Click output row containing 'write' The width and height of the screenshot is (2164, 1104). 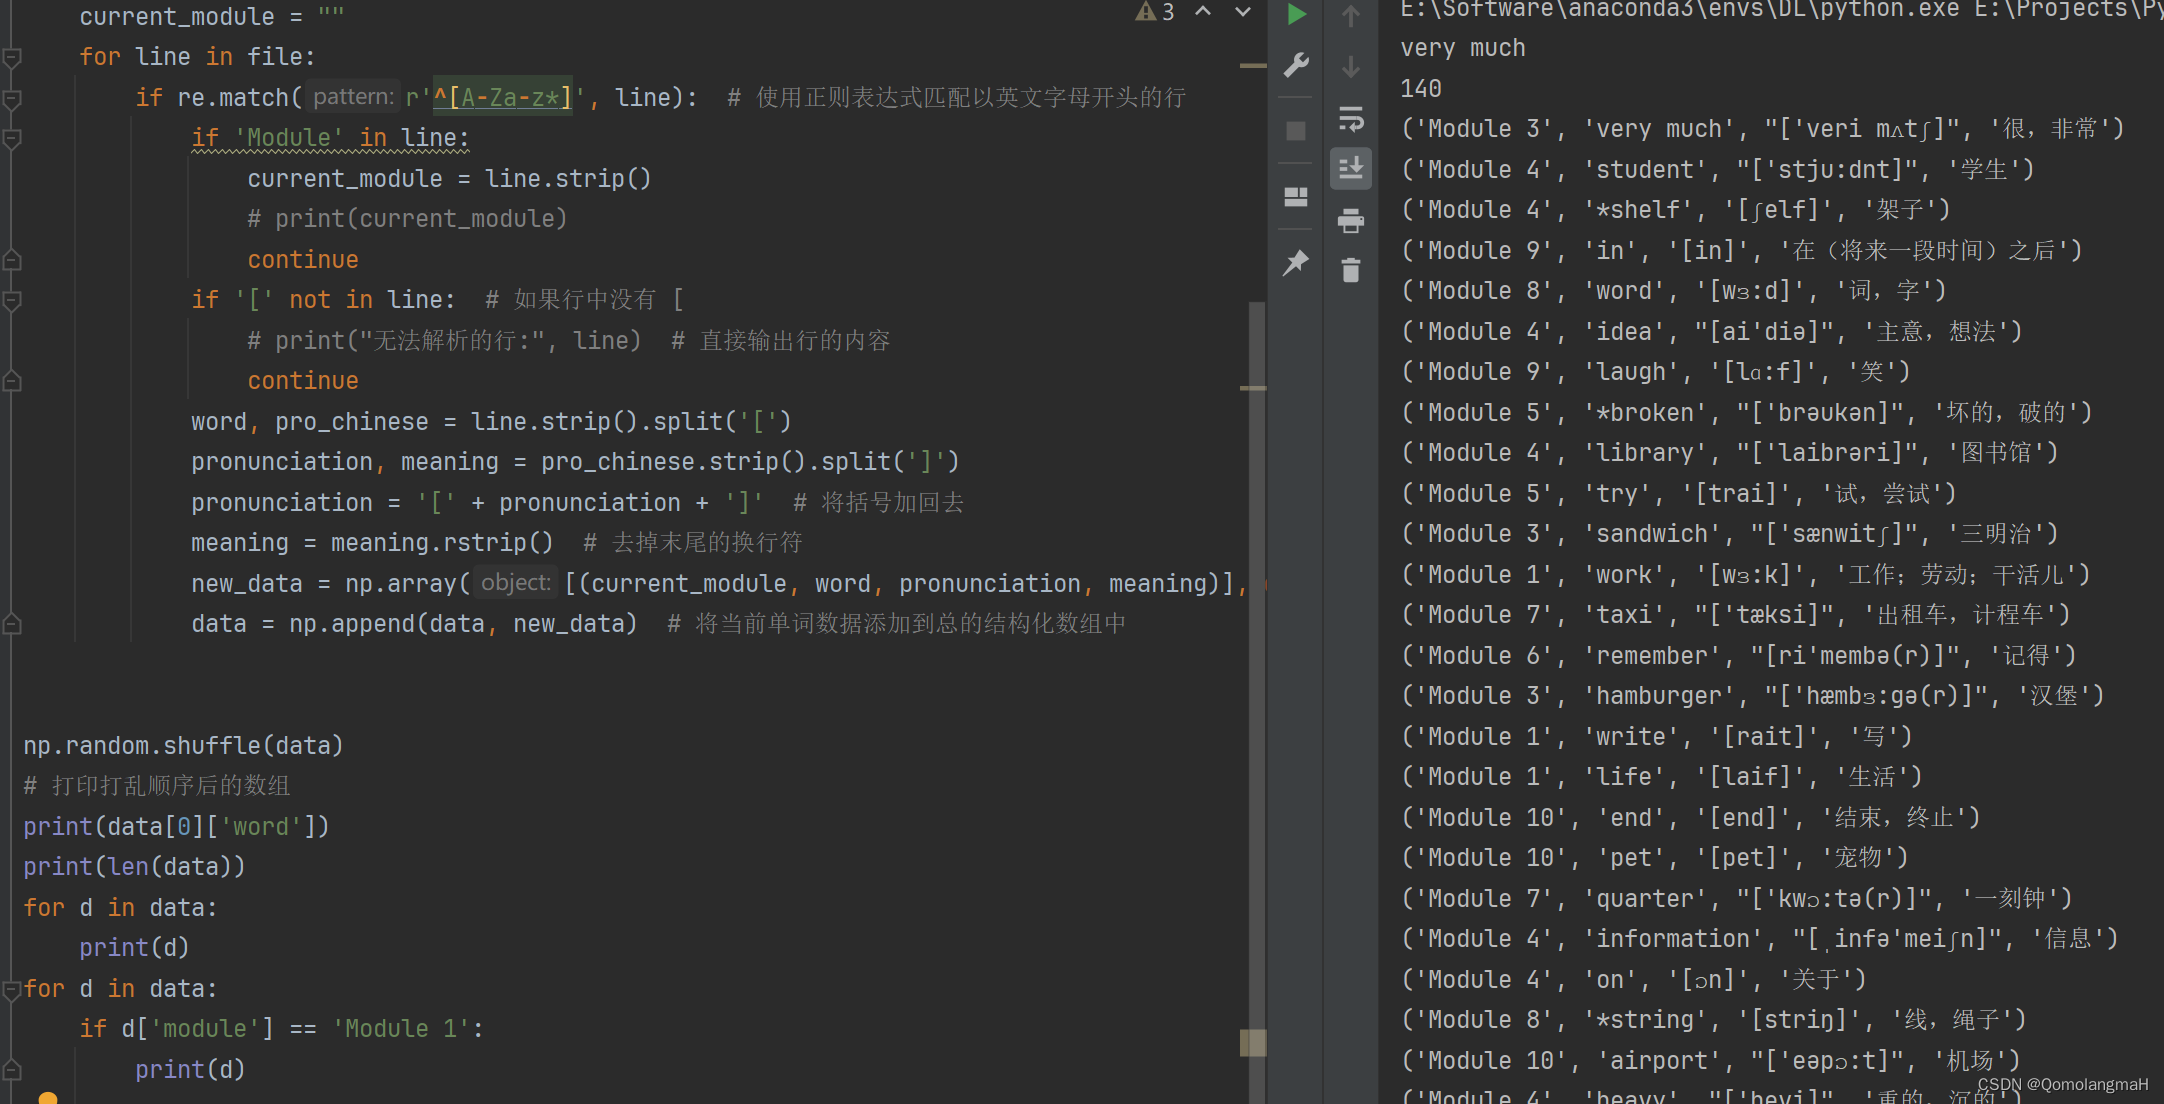[x=1656, y=737]
